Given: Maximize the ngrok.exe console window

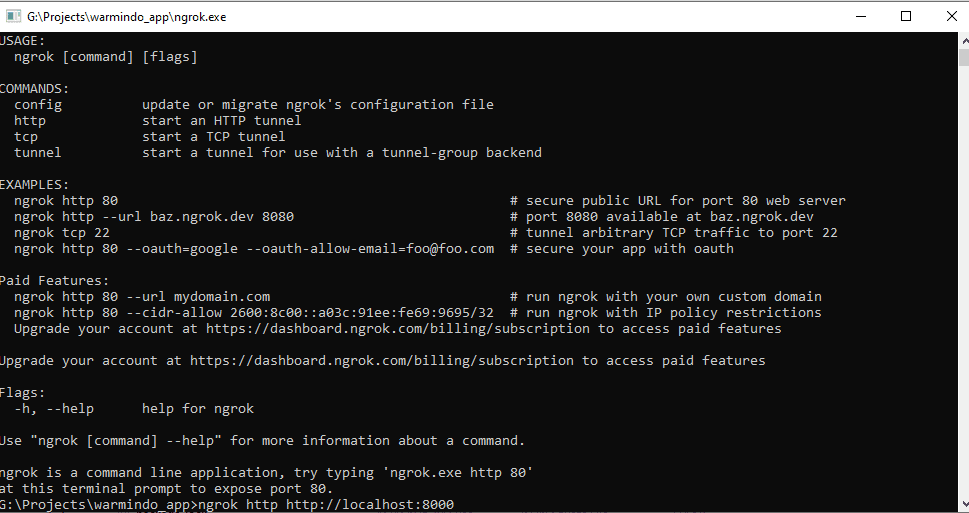Looking at the screenshot, I should (x=906, y=17).
